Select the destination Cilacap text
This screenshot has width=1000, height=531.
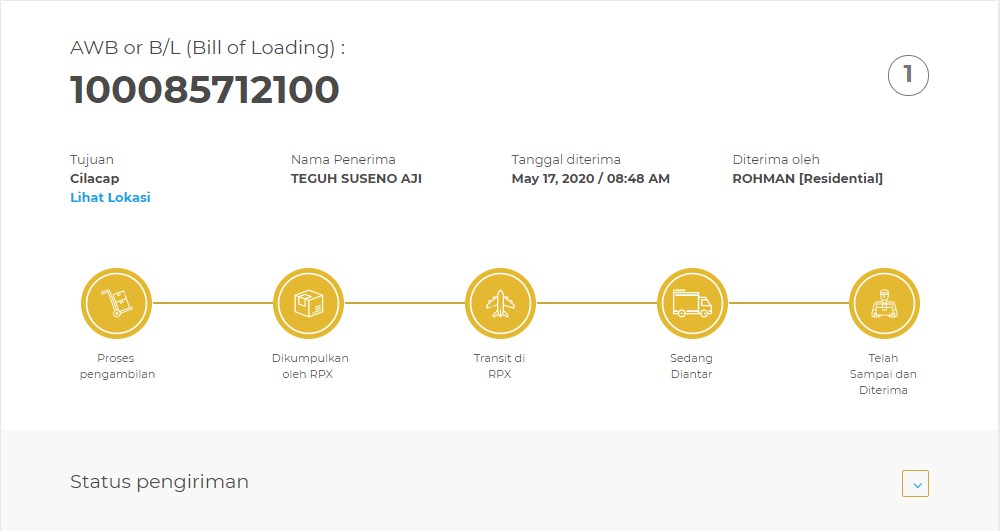coord(94,178)
